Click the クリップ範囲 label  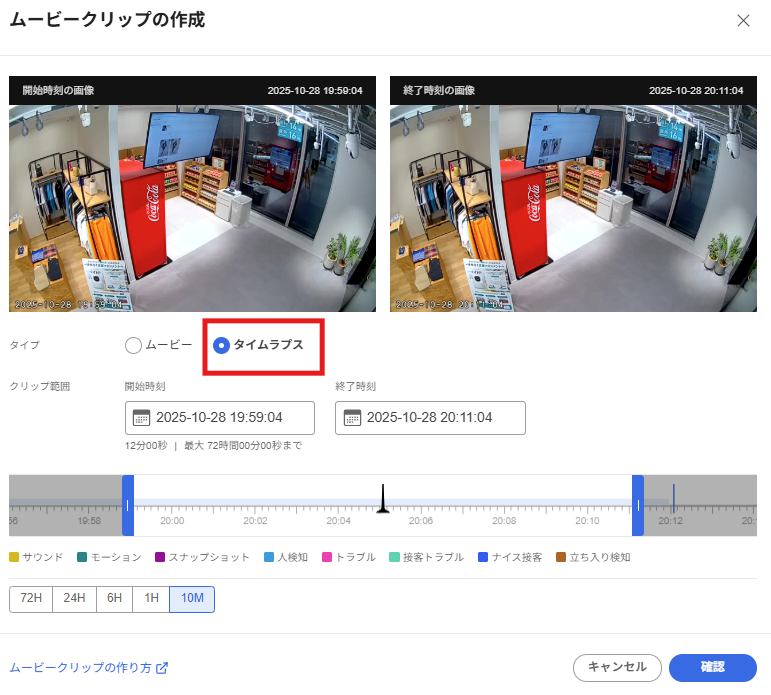(40, 386)
